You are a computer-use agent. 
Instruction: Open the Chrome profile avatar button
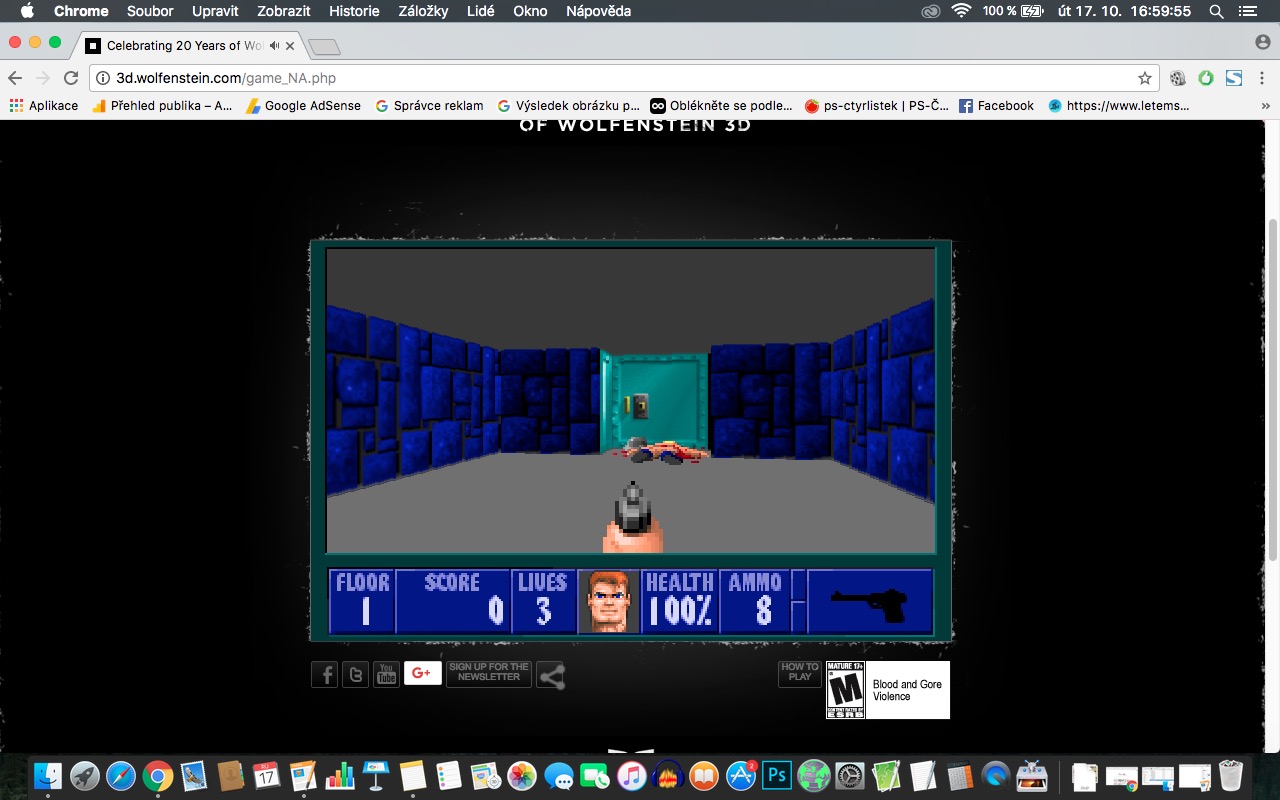click(x=1262, y=42)
